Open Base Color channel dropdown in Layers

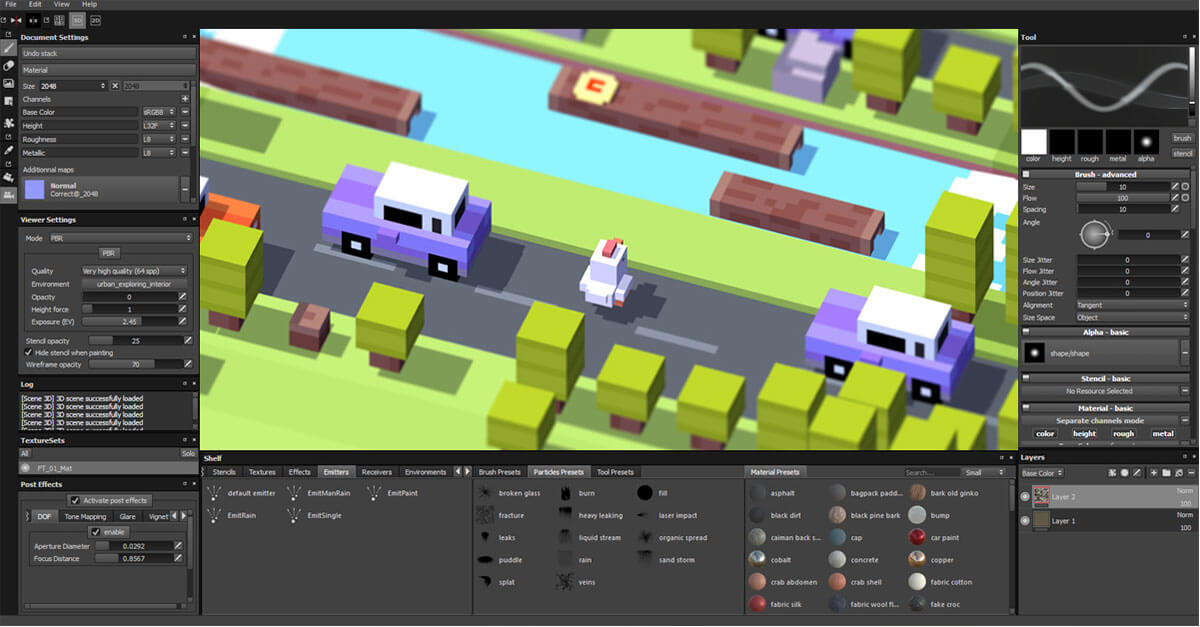point(1042,472)
